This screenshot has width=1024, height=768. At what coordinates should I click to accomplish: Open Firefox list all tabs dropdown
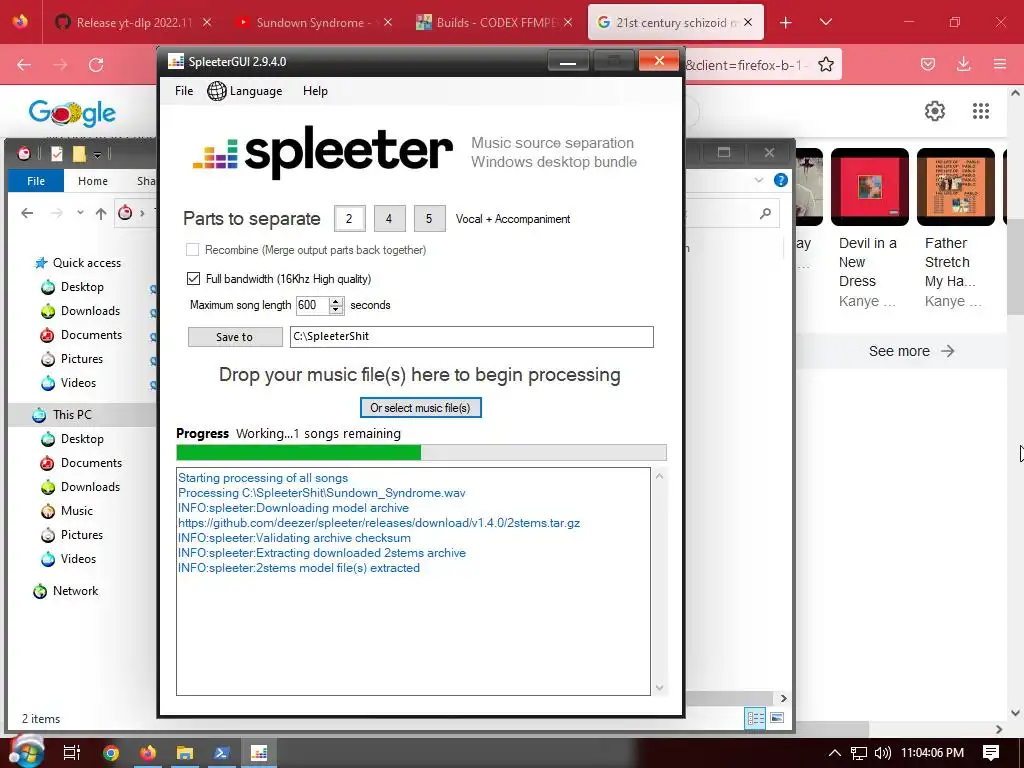point(825,22)
